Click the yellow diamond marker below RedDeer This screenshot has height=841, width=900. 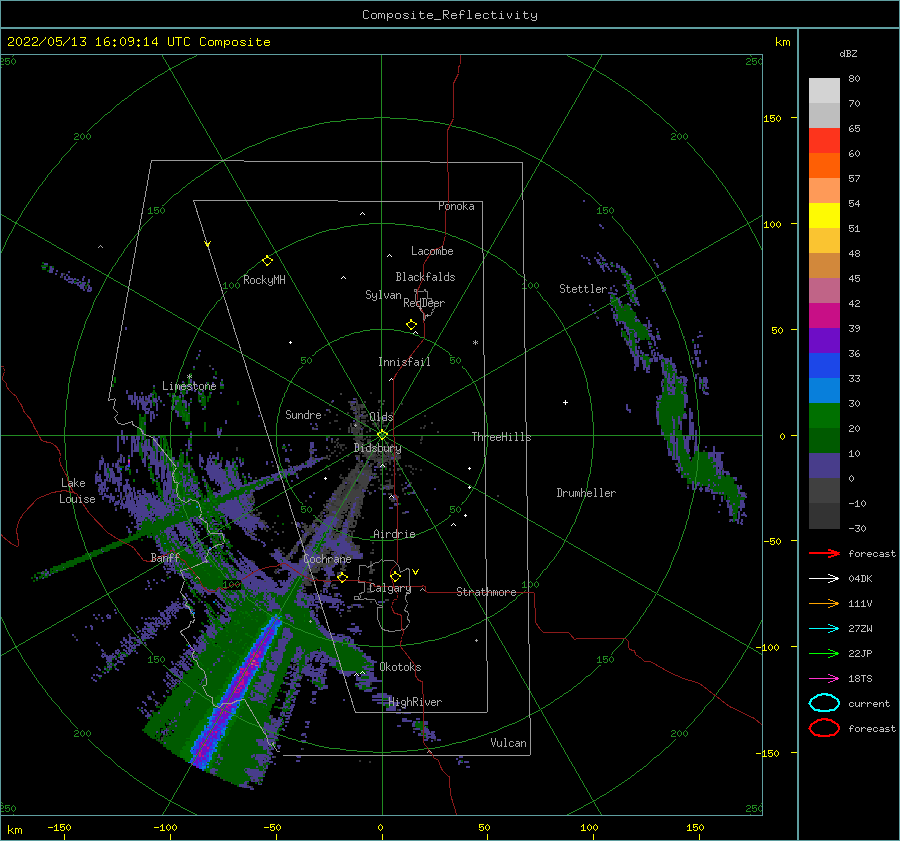pos(411,325)
